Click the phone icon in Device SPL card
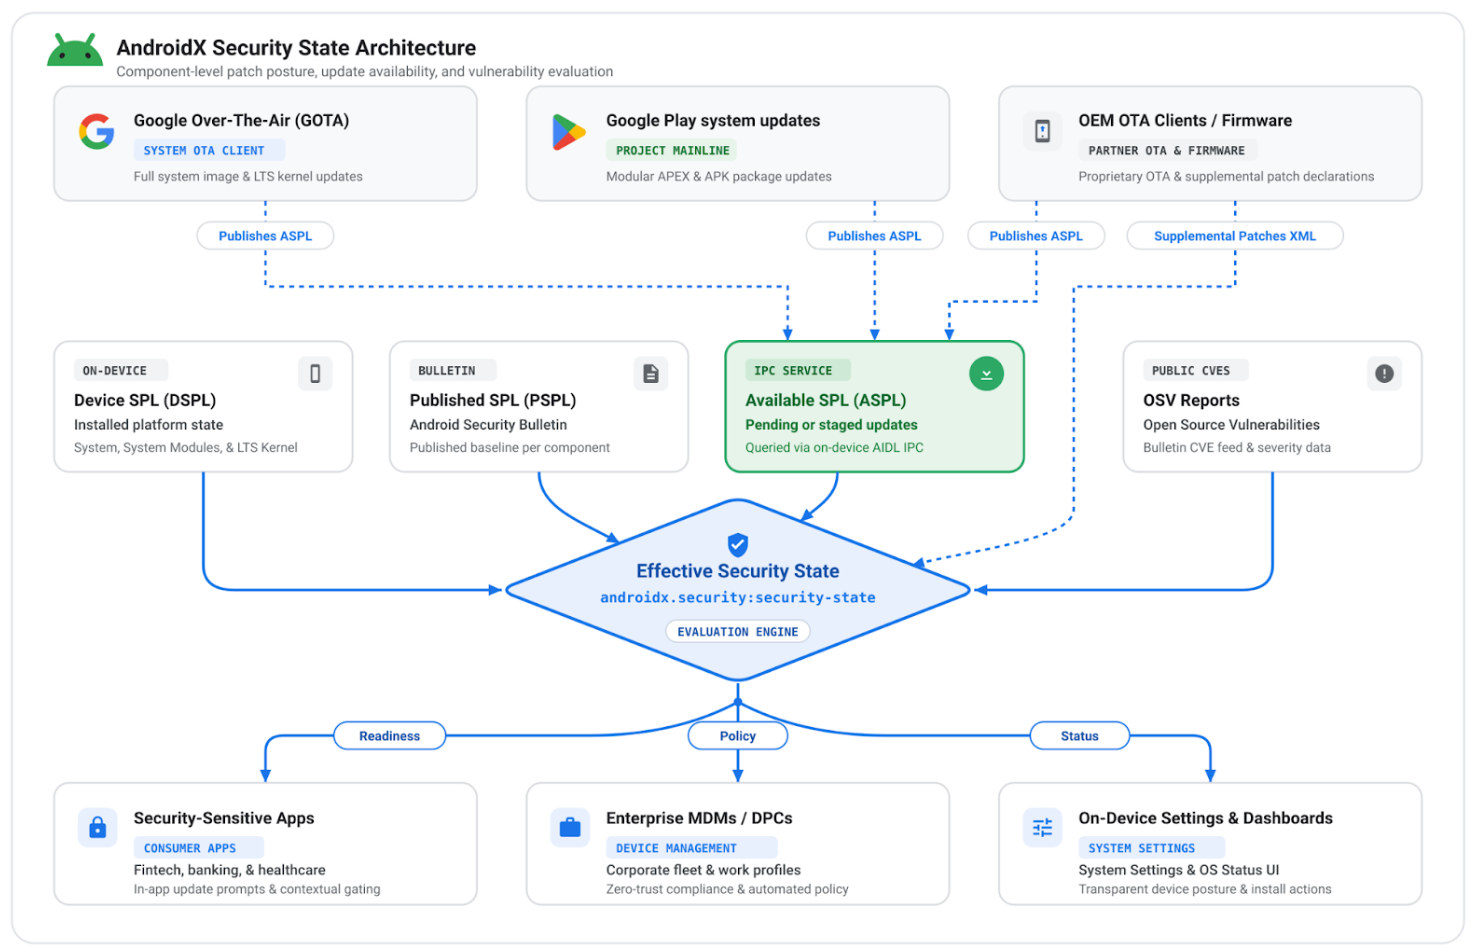1472x952 pixels. [x=315, y=374]
